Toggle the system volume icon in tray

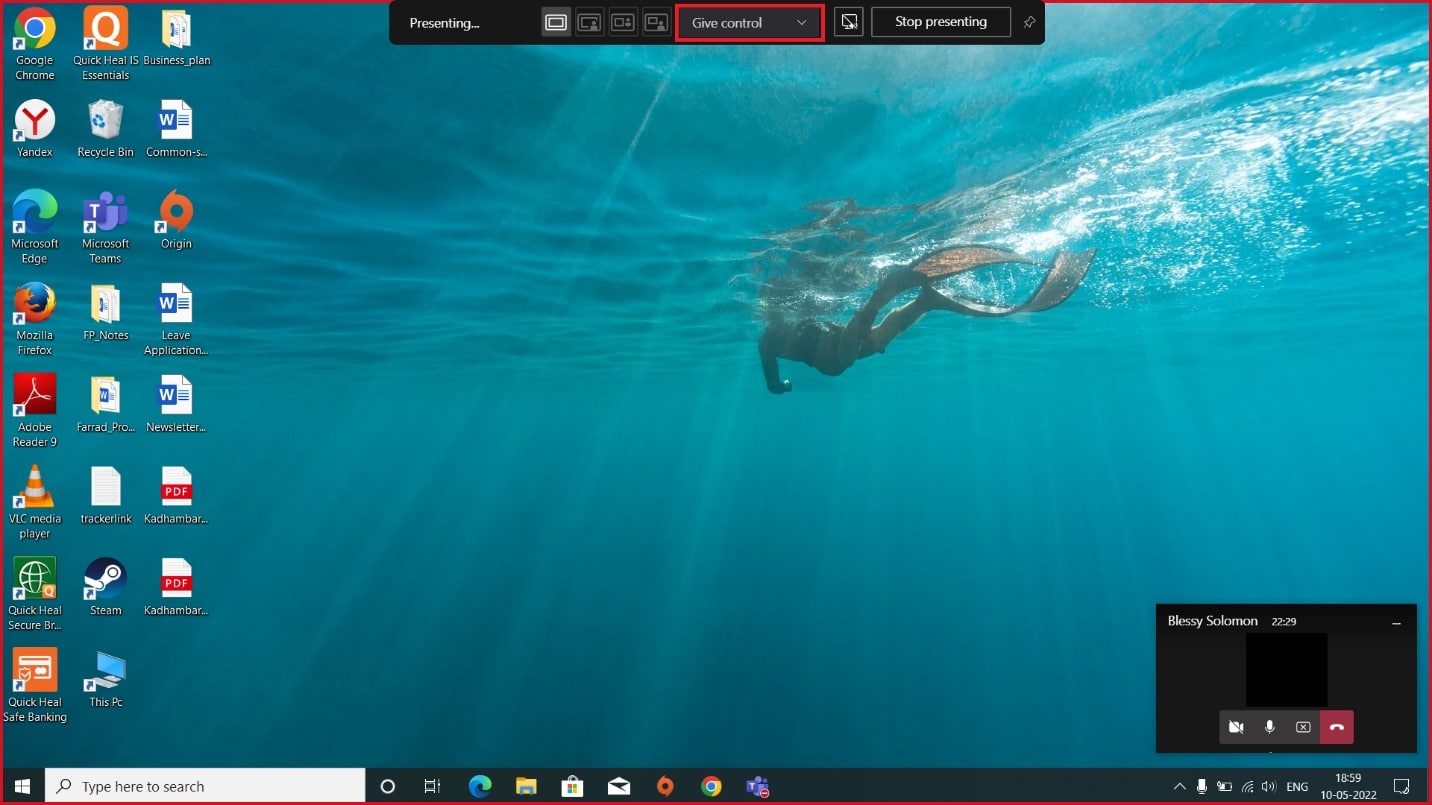pos(1269,787)
